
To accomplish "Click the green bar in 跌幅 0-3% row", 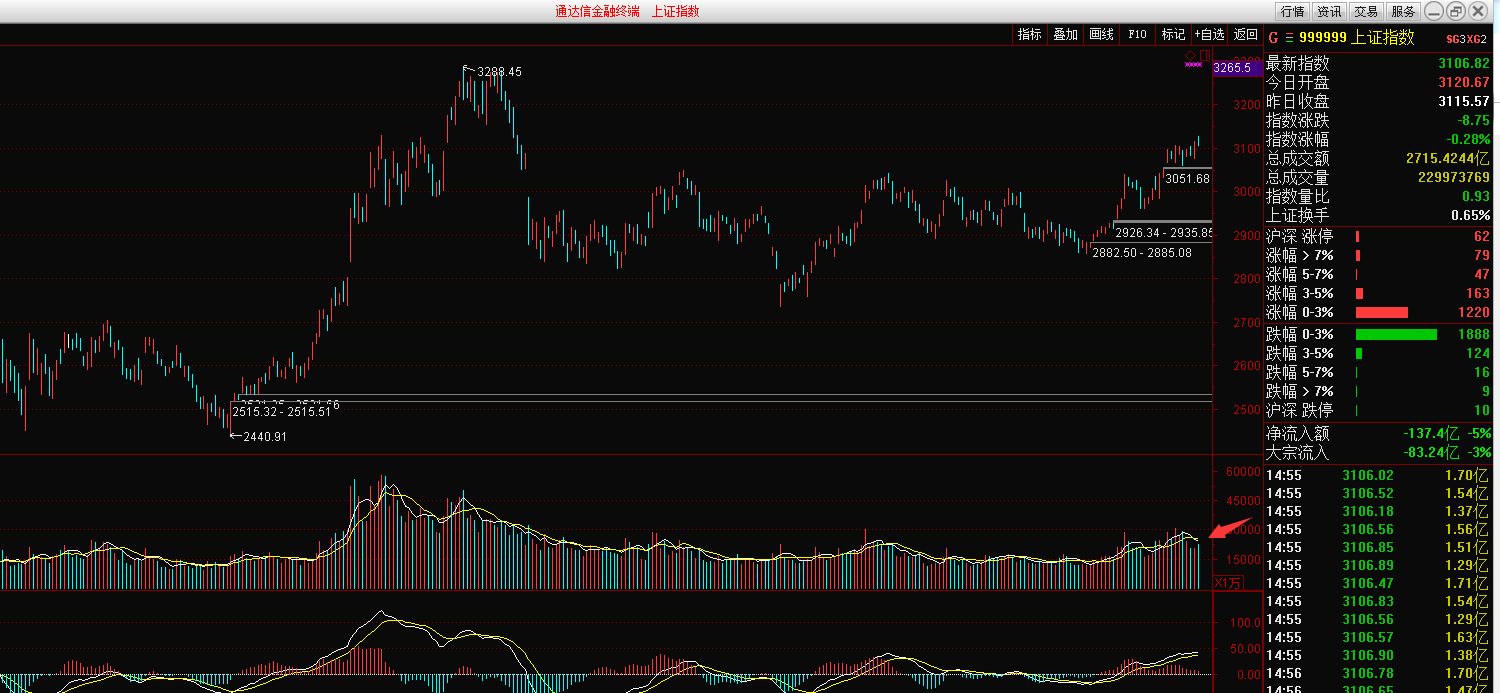I will point(1396,334).
